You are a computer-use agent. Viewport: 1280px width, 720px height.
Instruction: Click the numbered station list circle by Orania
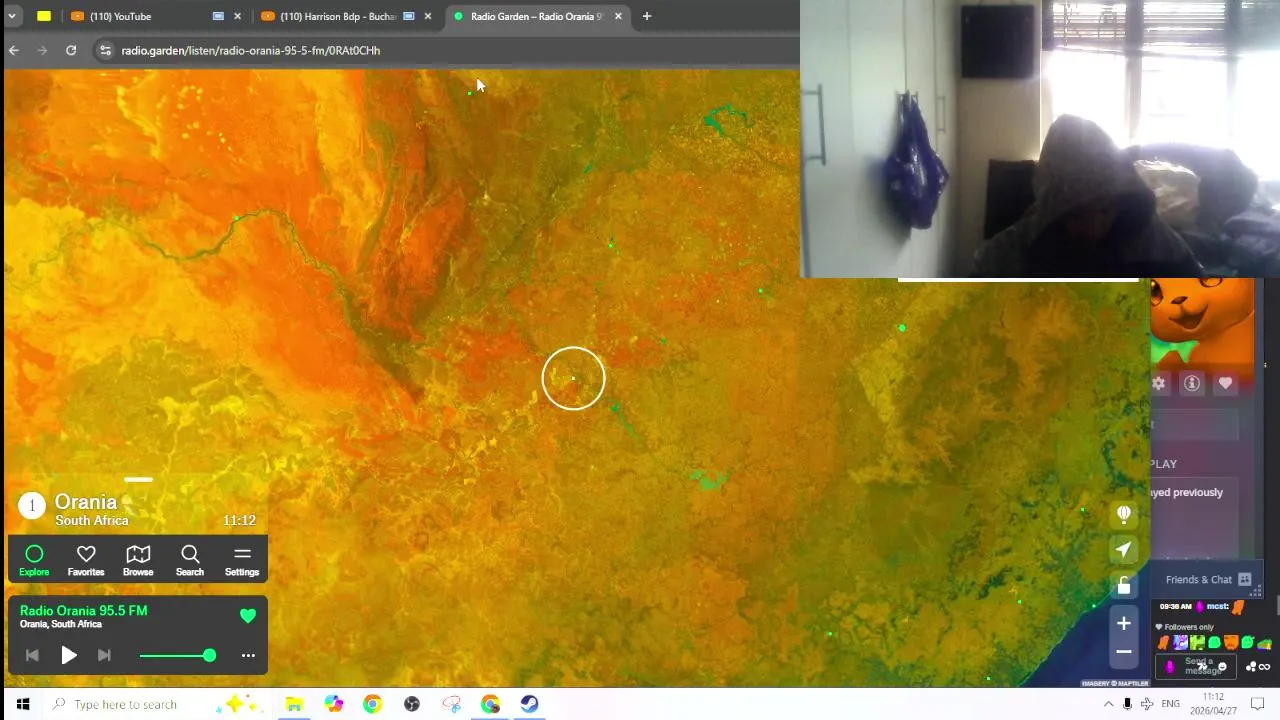point(32,506)
